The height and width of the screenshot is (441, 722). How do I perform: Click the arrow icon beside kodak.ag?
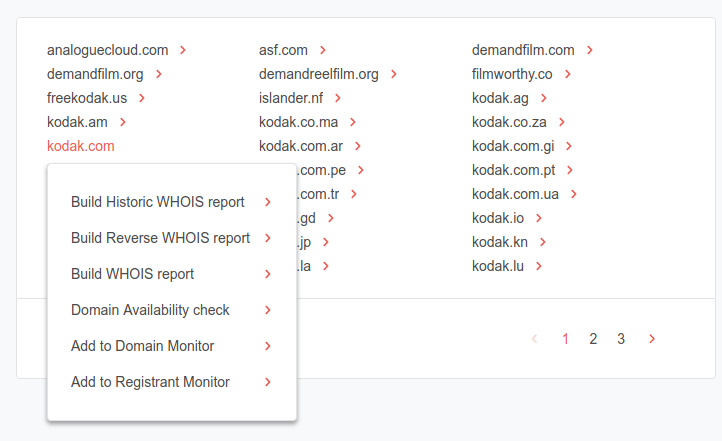544,98
